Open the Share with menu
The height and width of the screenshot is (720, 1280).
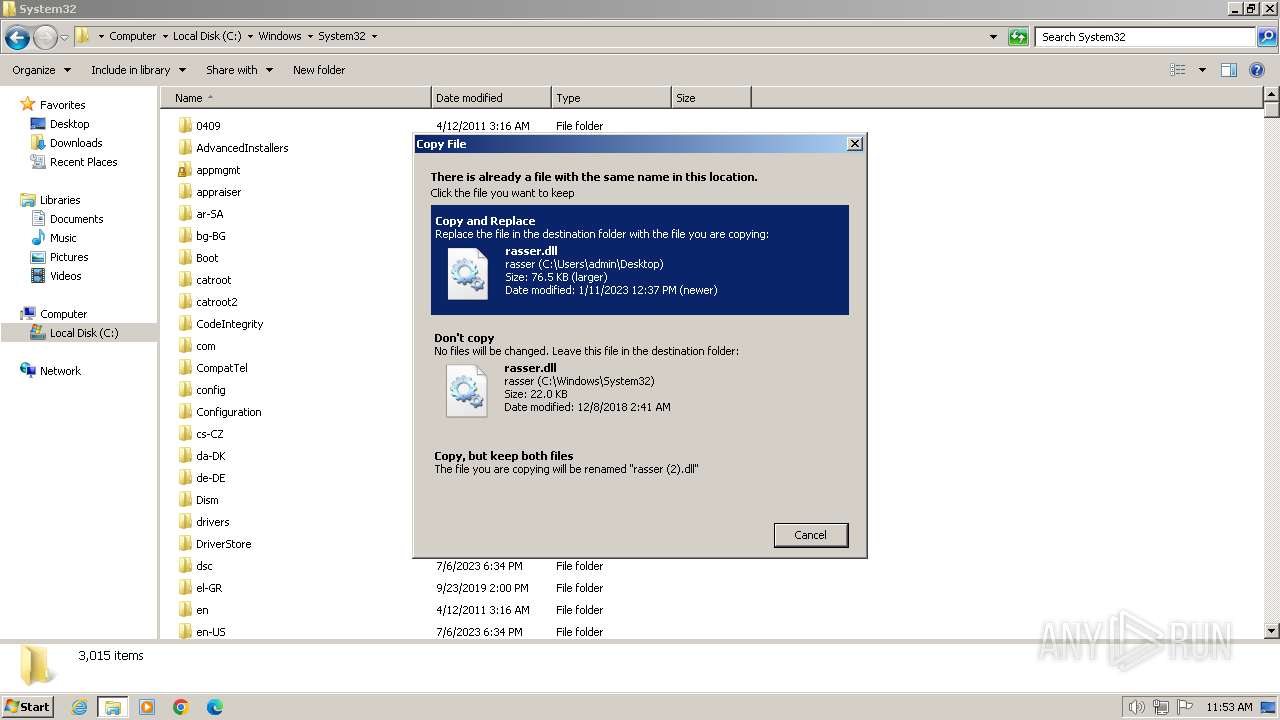[x=239, y=70]
